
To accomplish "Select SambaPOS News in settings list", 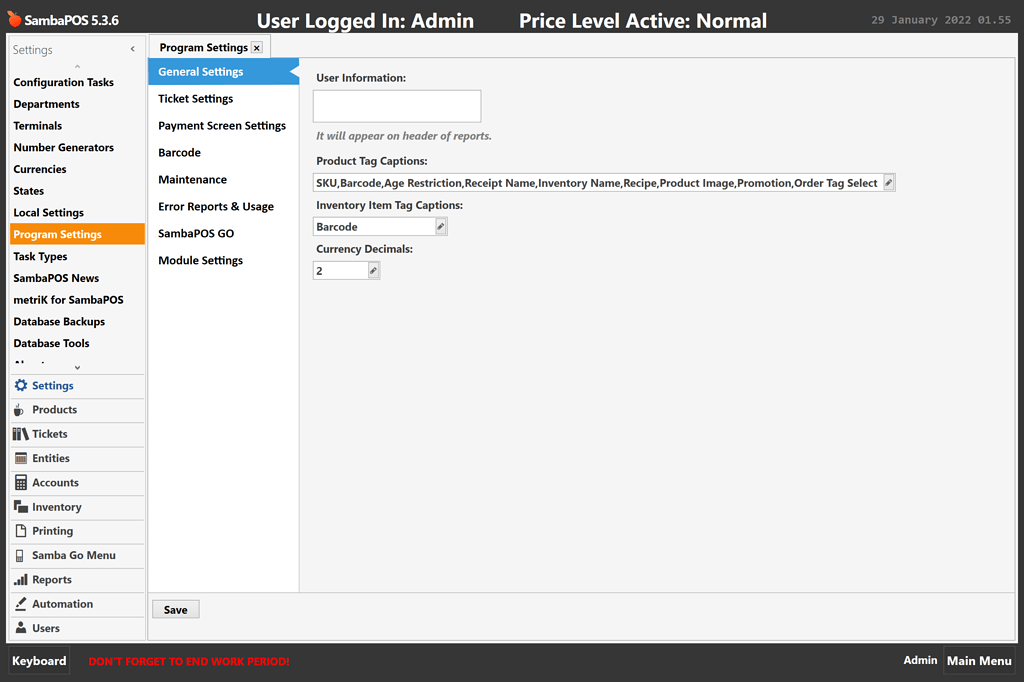I will [78, 278].
